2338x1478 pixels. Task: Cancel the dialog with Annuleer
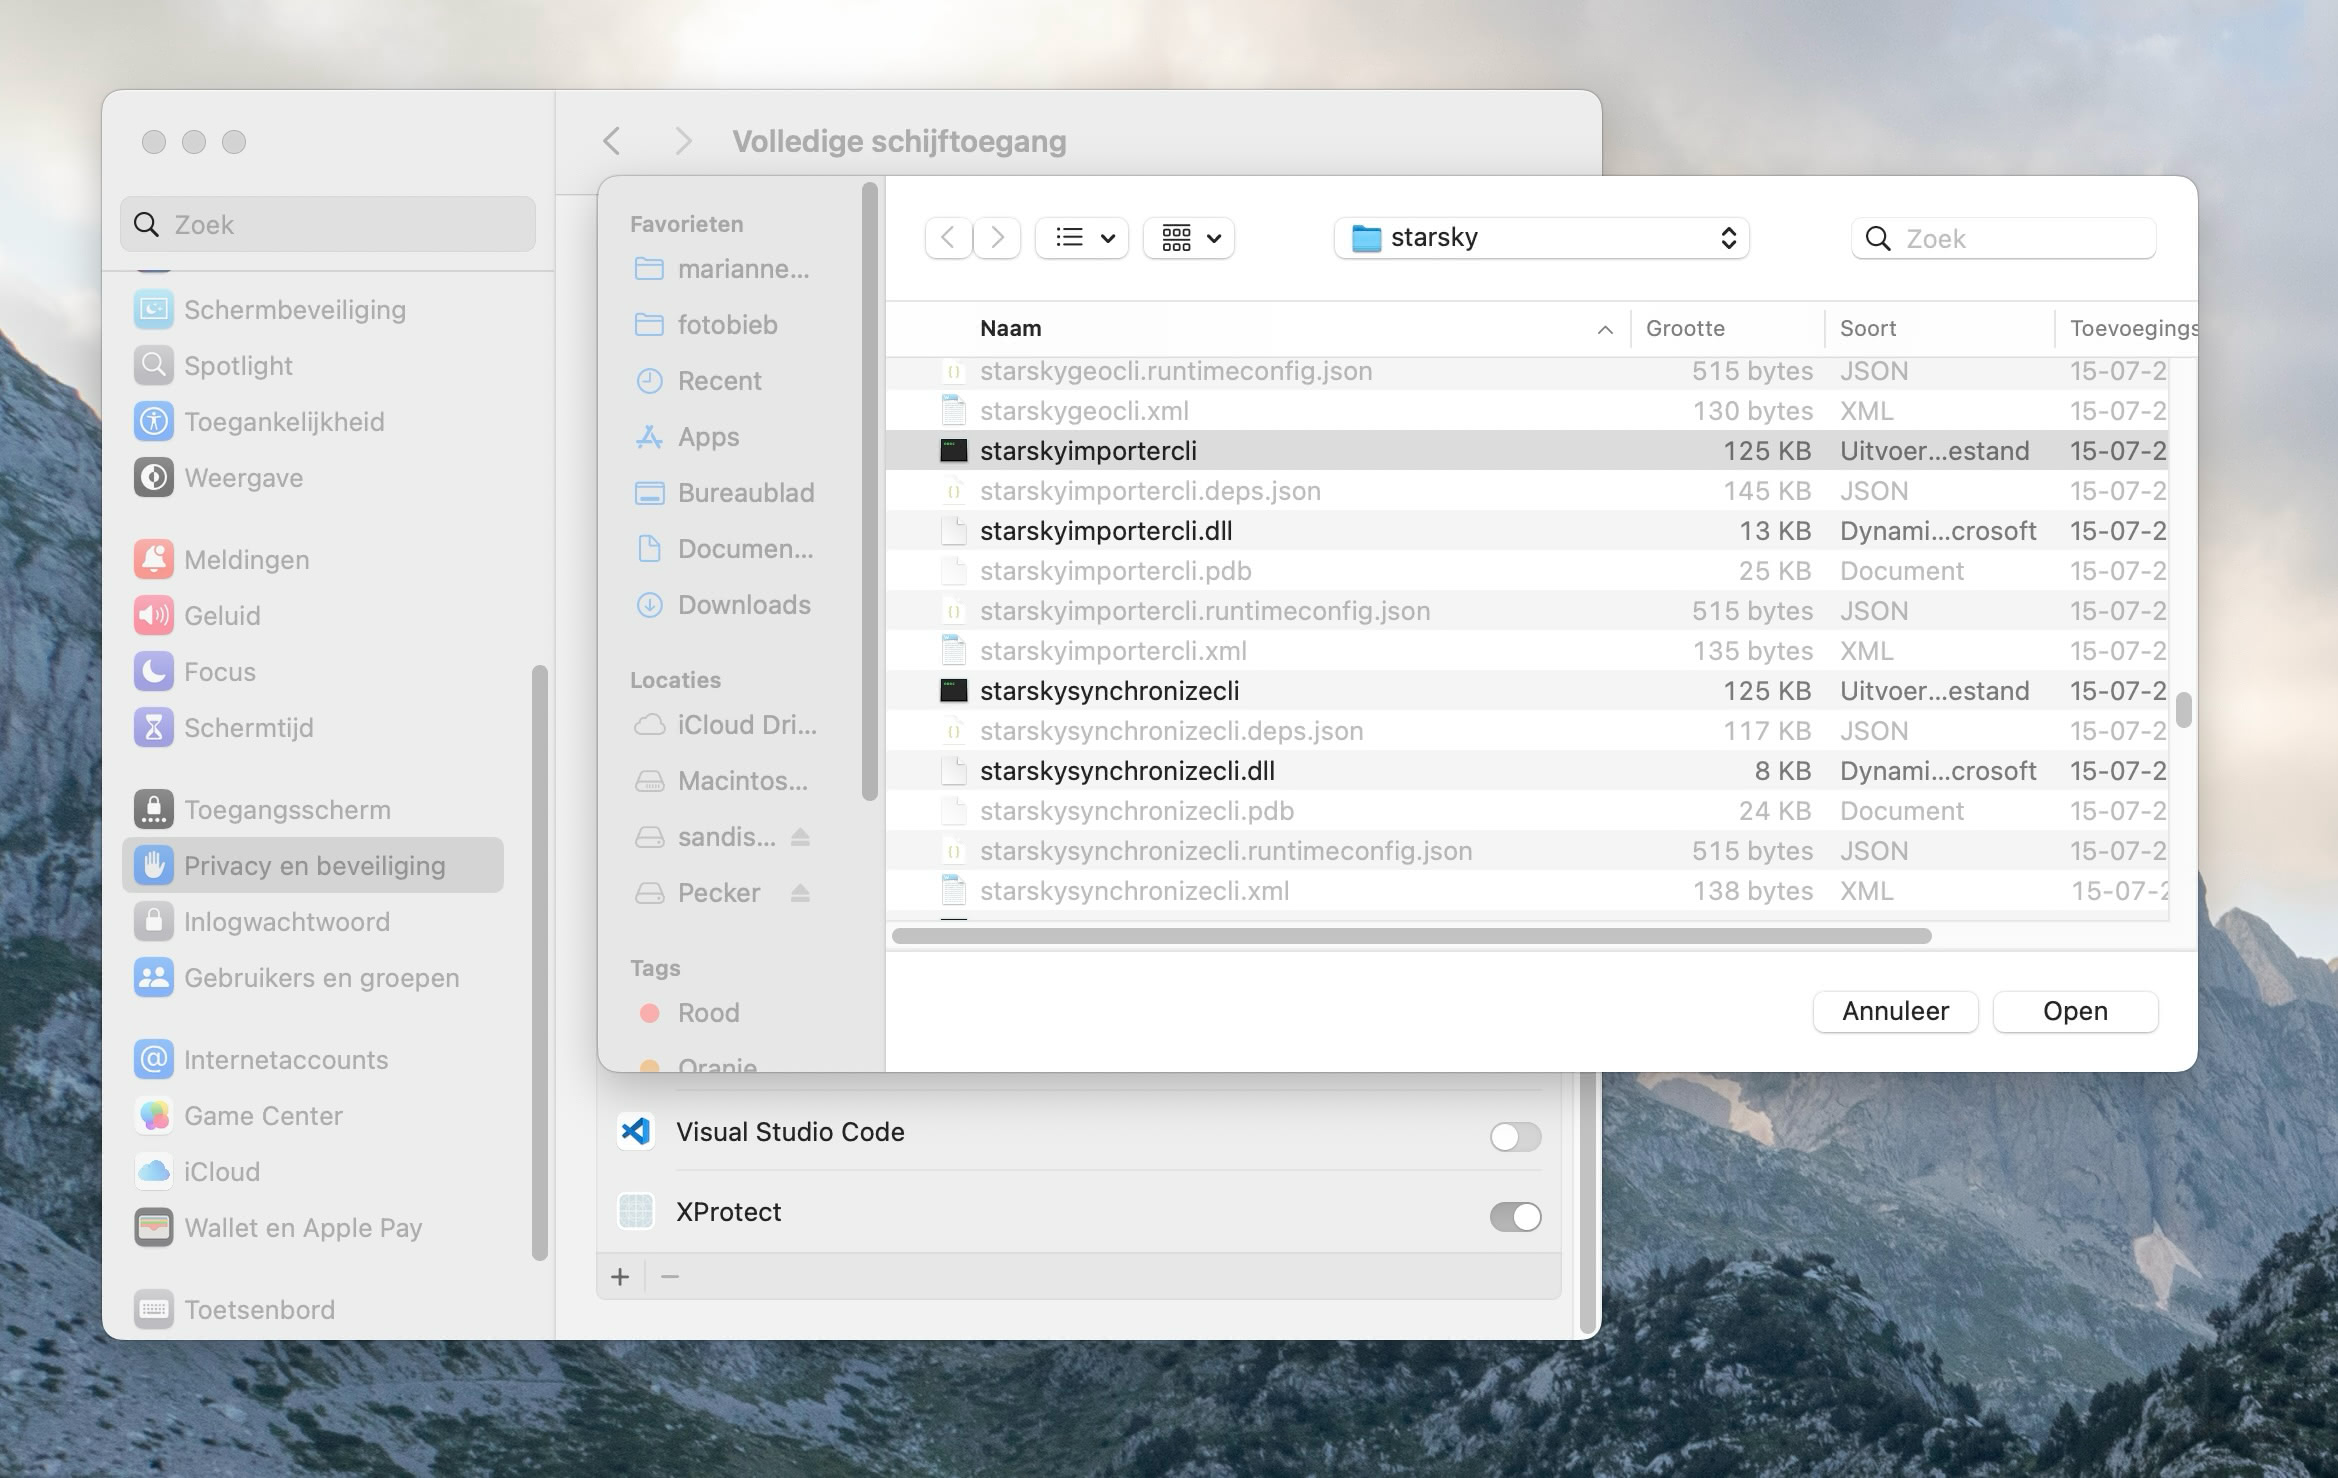pyautogui.click(x=1894, y=1011)
